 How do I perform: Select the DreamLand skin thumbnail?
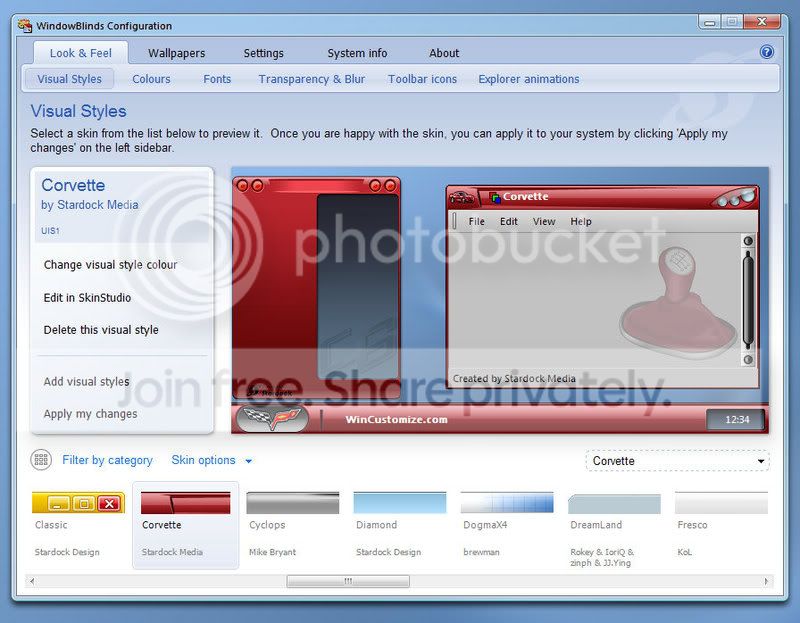click(x=614, y=528)
